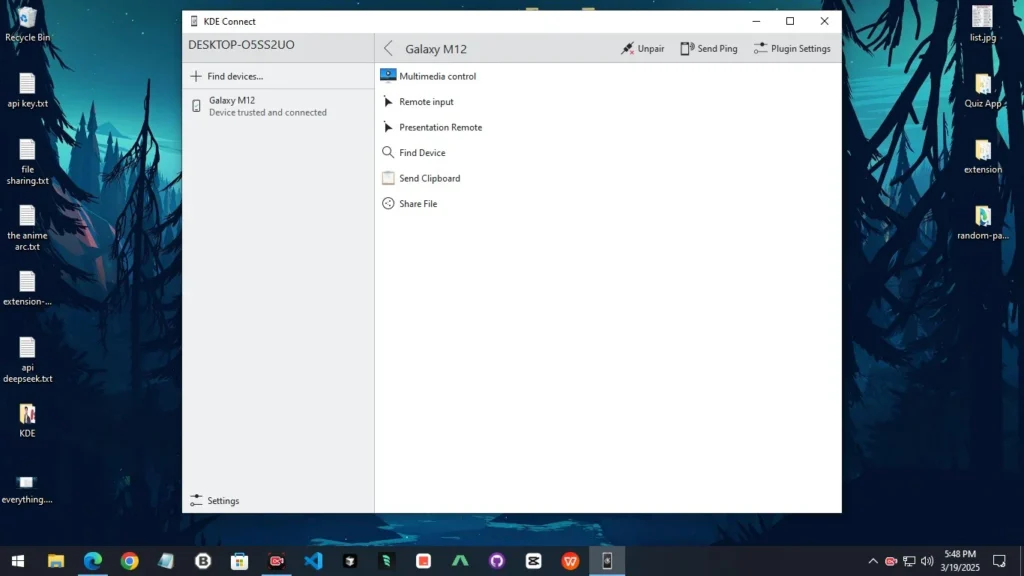Click the DESKTOP-O5SS2UO device name

(242, 44)
